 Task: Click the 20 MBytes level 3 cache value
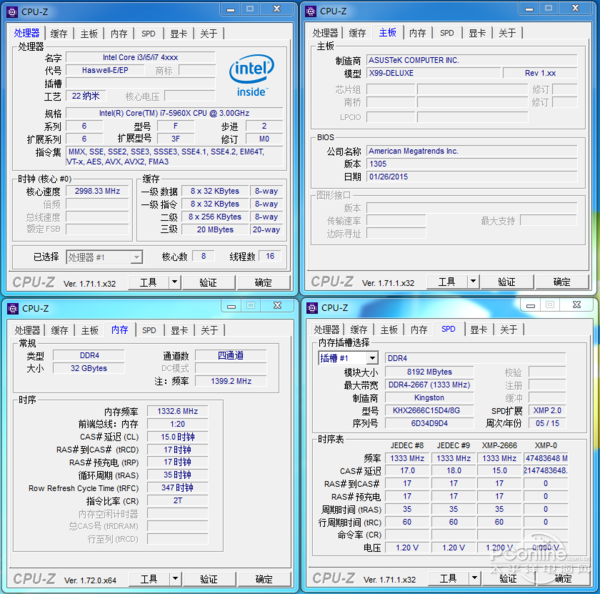pyautogui.click(x=215, y=230)
